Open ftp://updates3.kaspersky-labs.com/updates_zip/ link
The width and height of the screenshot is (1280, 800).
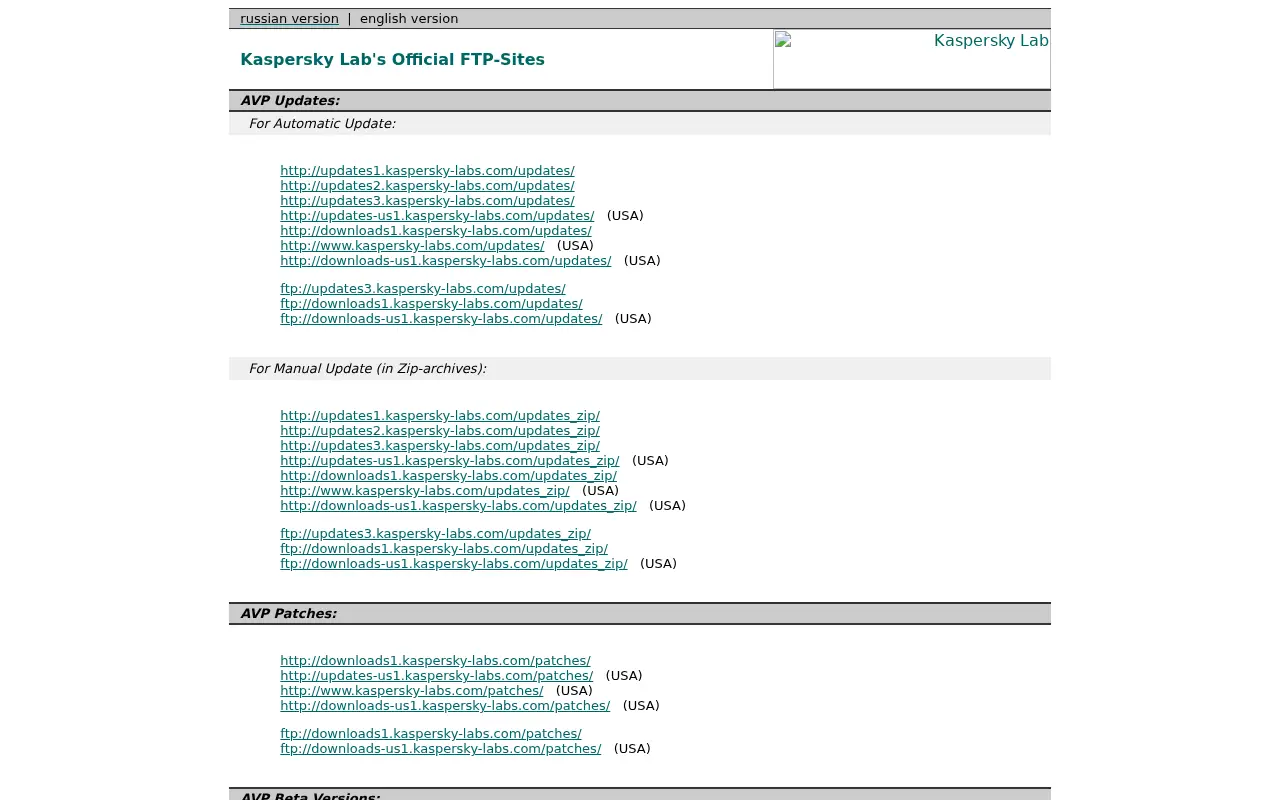pyautogui.click(x=435, y=534)
